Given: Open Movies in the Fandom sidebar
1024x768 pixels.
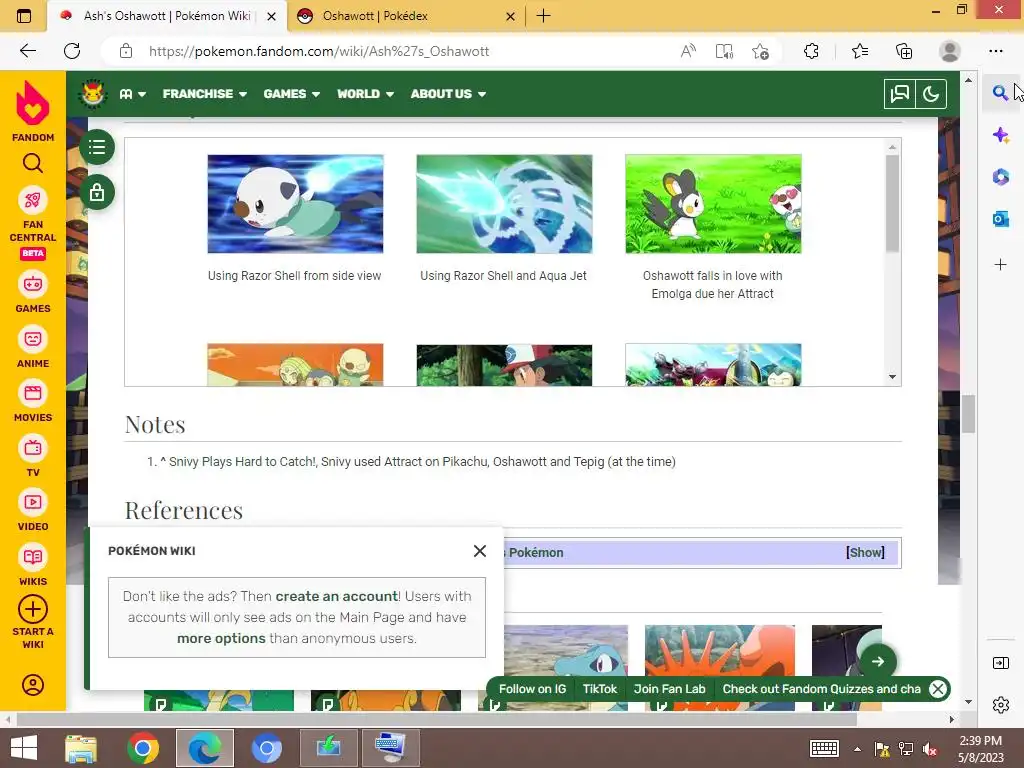Looking at the screenshot, I should point(33,402).
